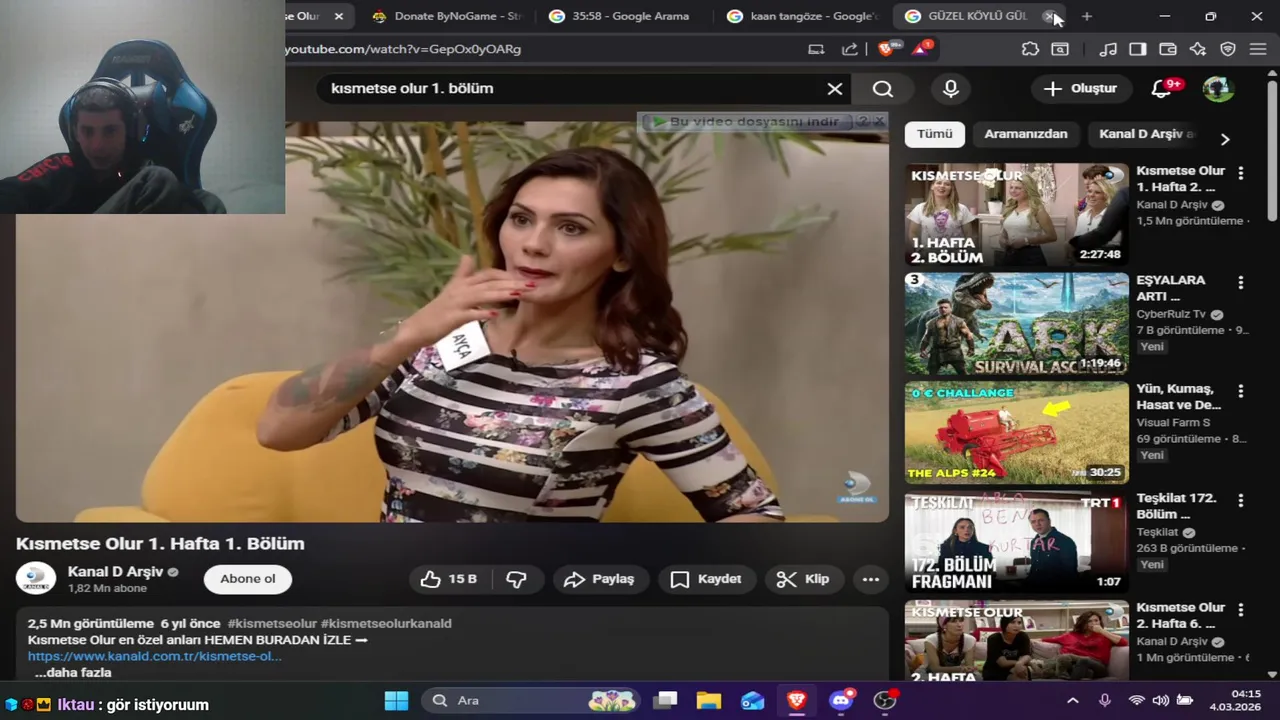Open taskbar volume speaker icon
Image resolution: width=1280 pixels, height=720 pixels.
[x=1160, y=701]
